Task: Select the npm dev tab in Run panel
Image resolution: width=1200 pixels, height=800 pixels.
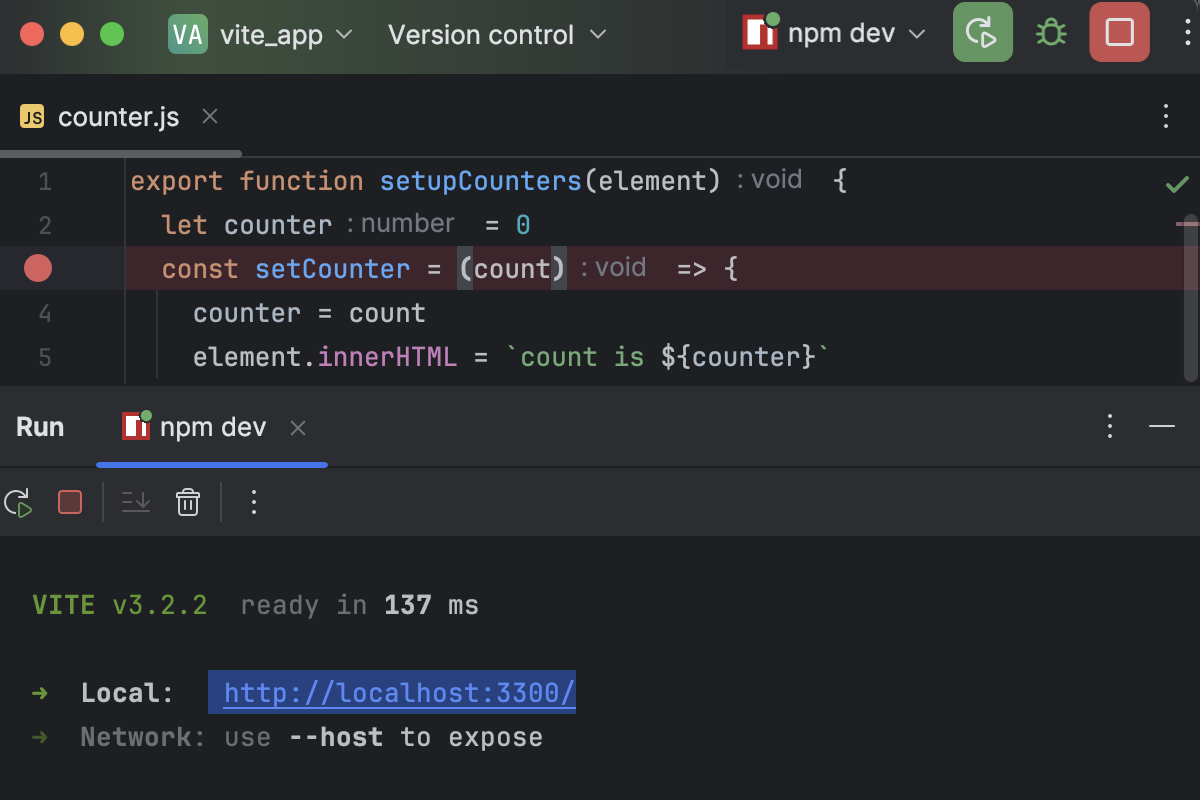Action: (210, 426)
